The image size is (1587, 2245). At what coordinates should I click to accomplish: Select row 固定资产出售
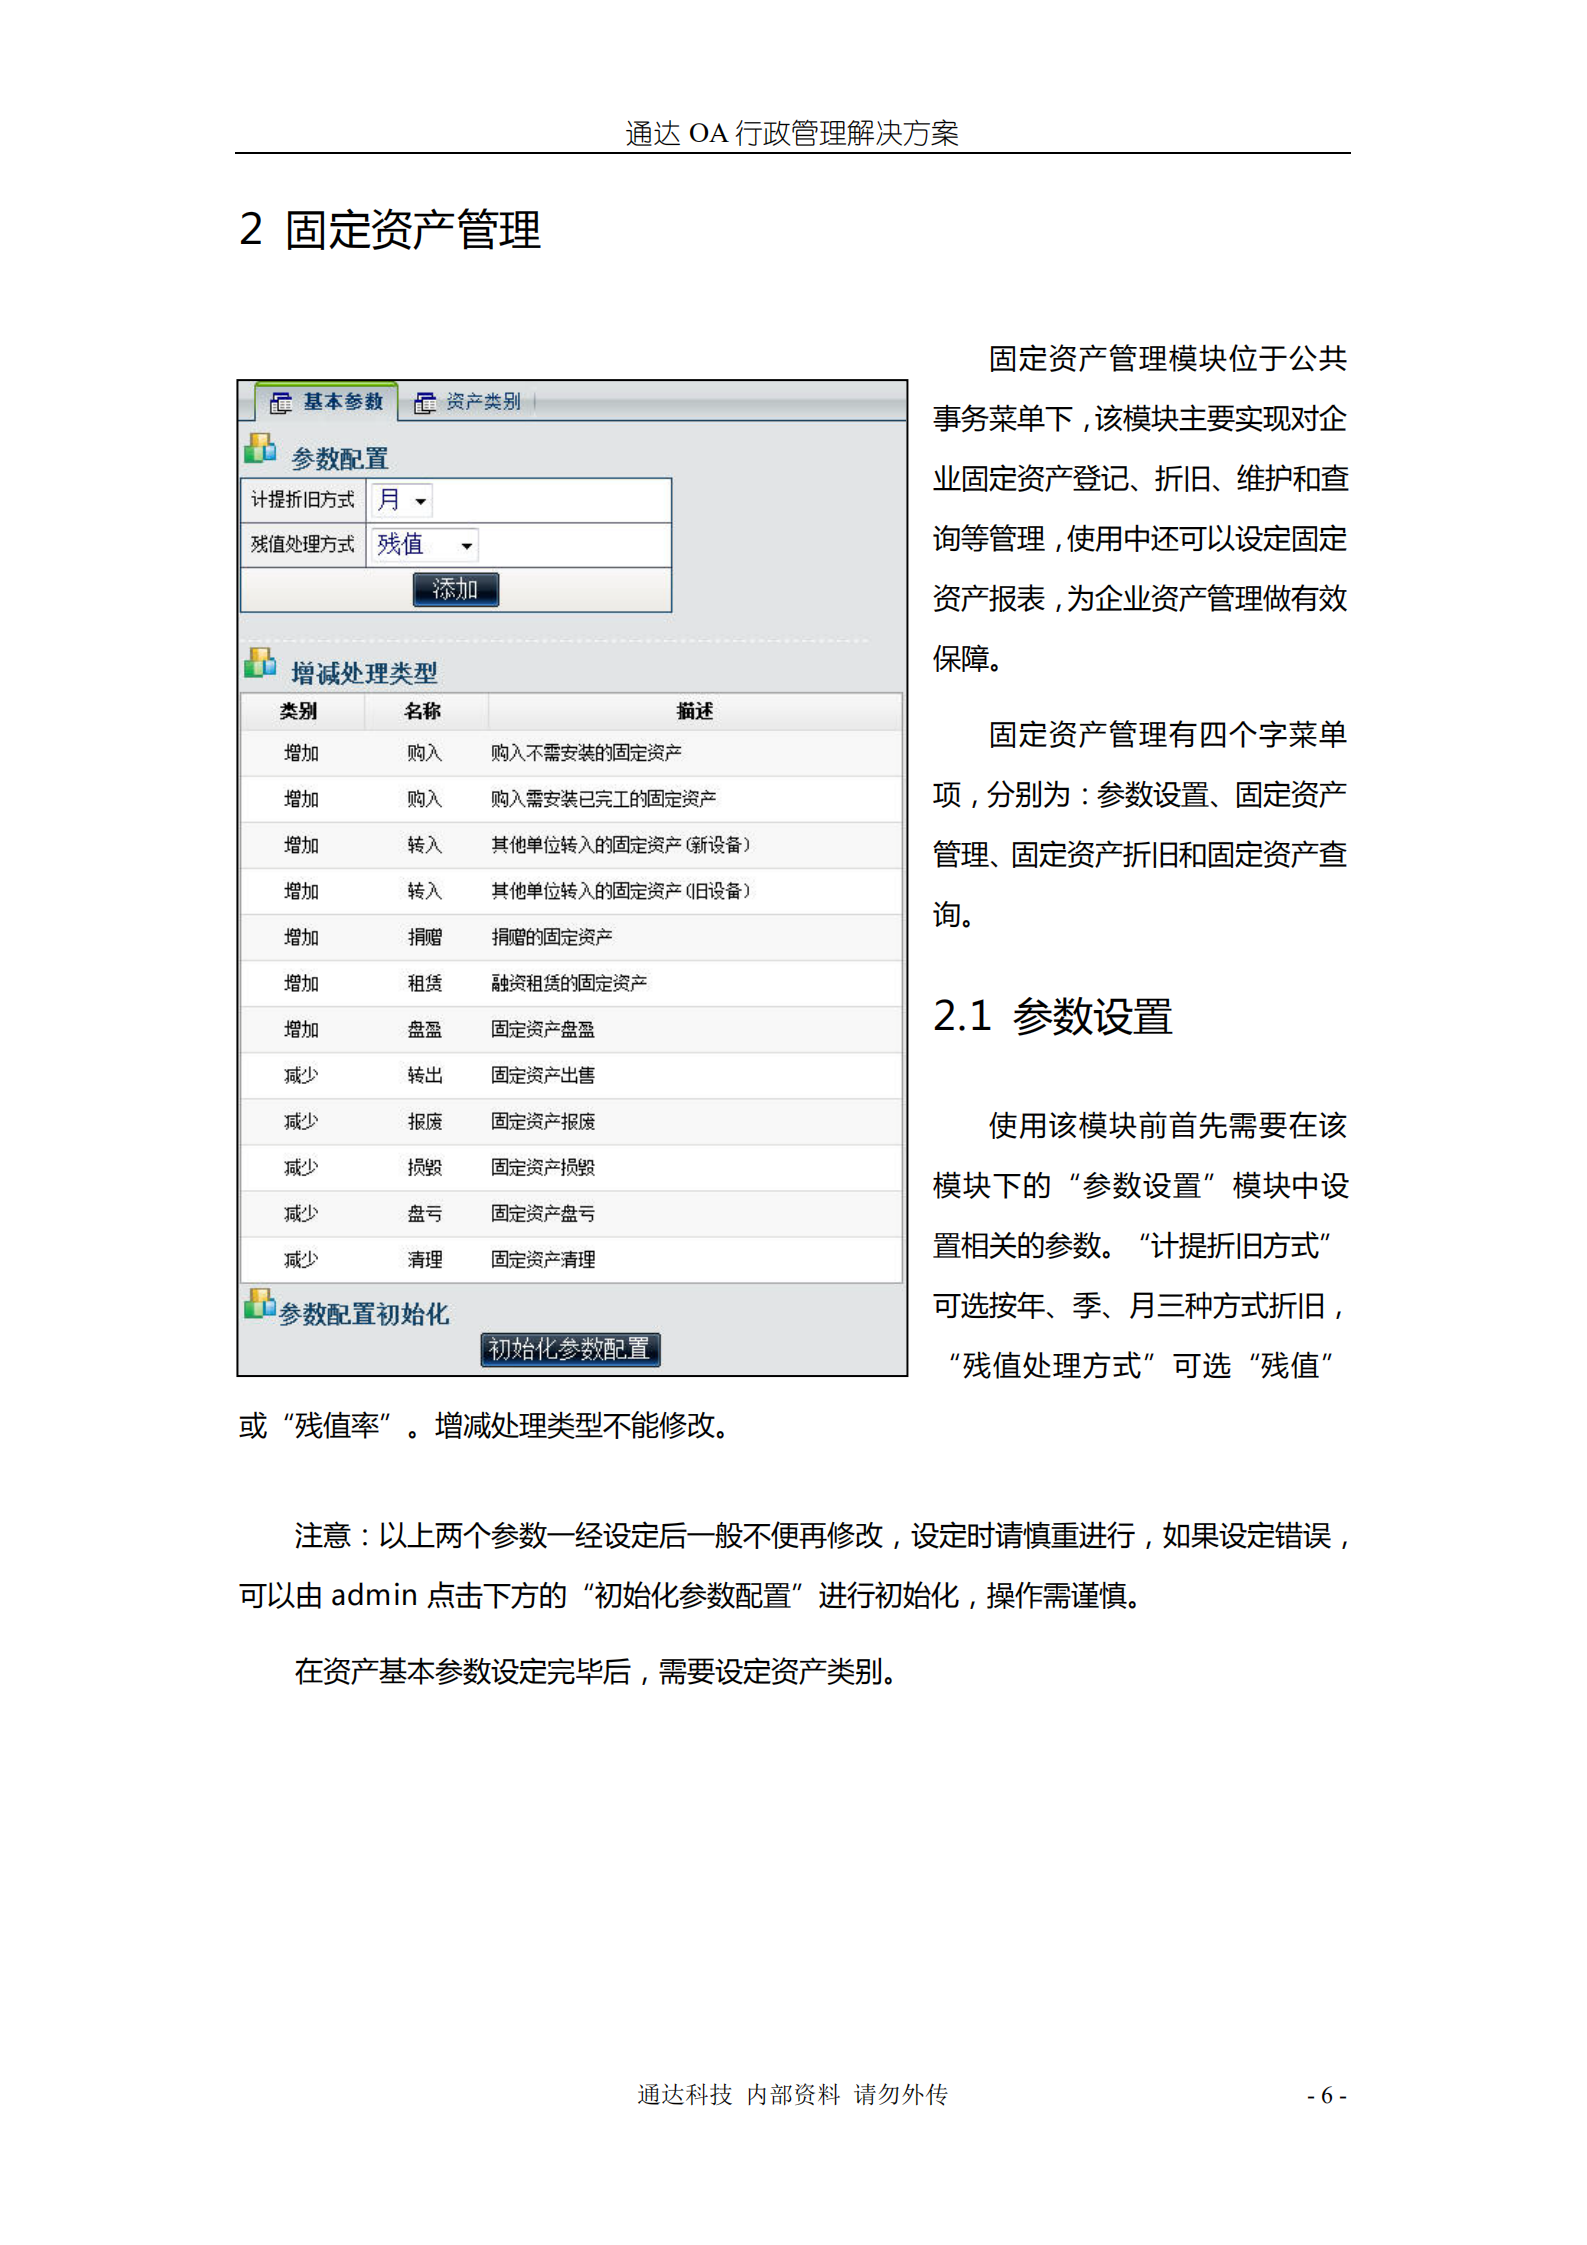pos(571,1075)
